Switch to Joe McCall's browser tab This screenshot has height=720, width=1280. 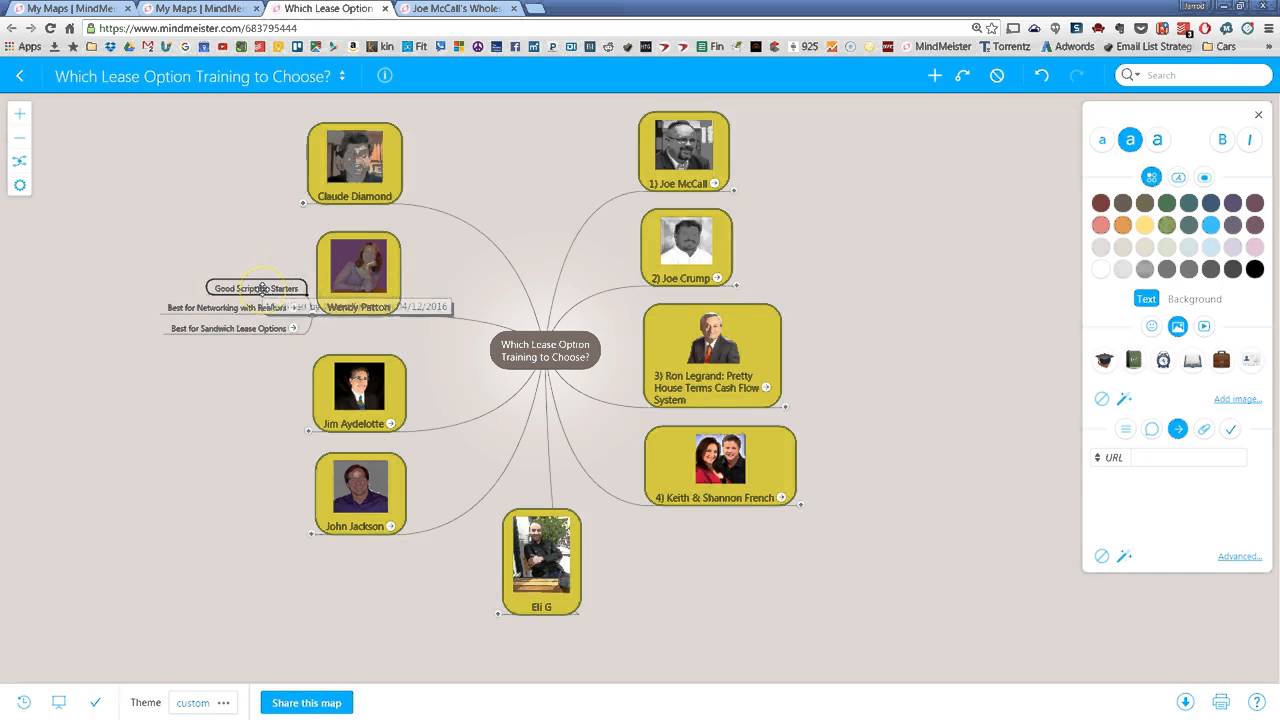pyautogui.click(x=457, y=8)
